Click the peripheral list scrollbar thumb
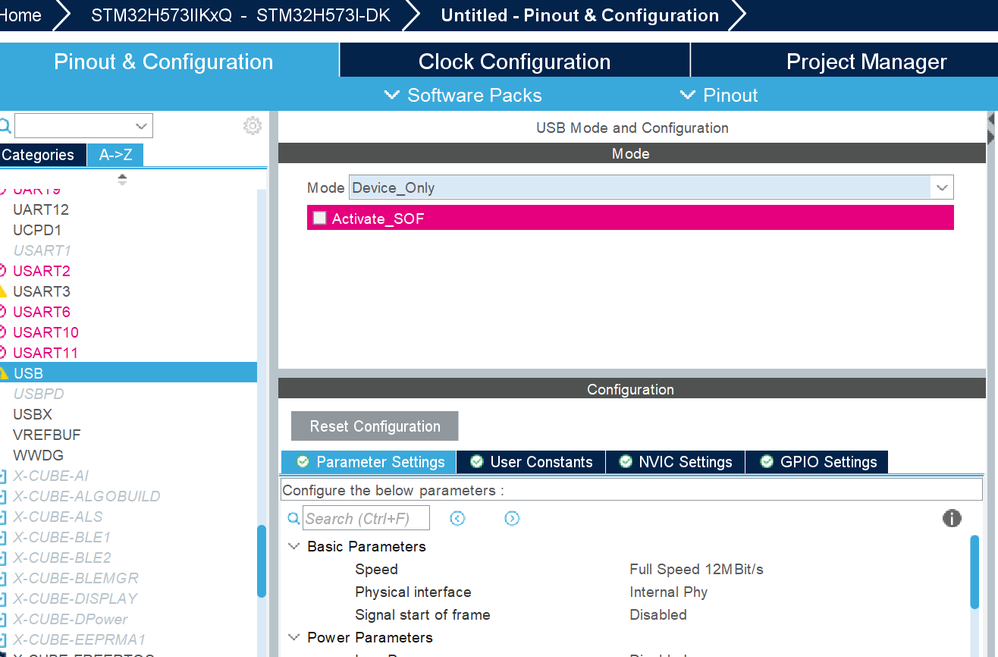Viewport: 998px width, 657px height. coord(262,561)
